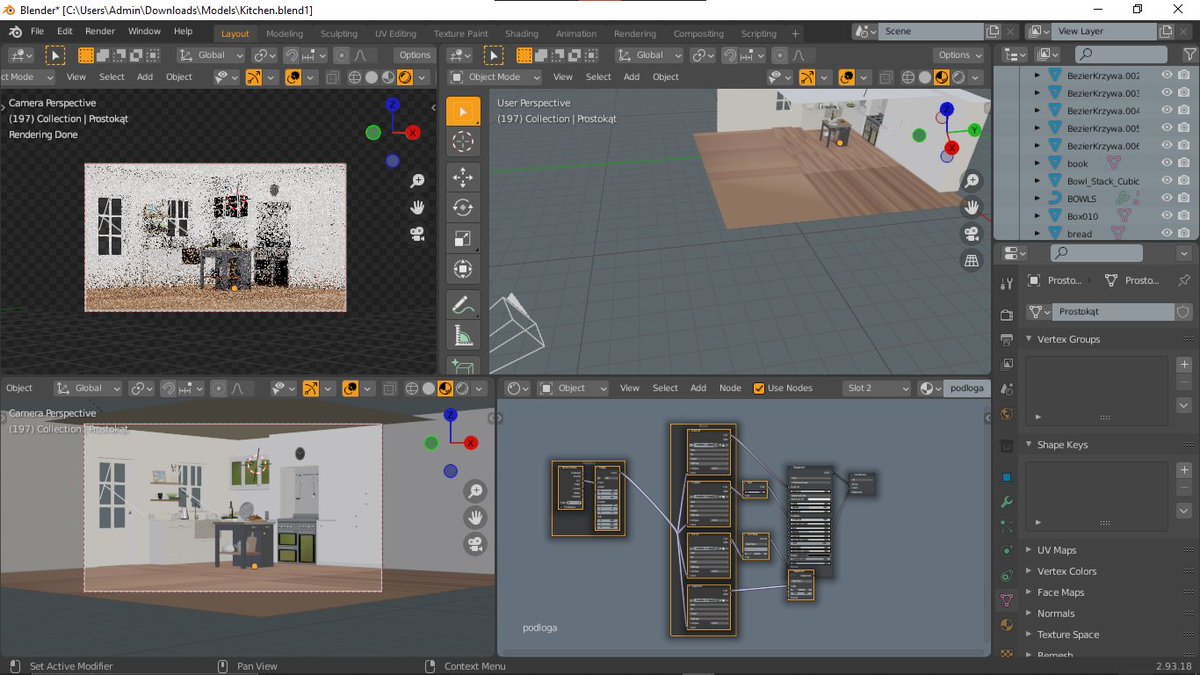1200x675 pixels.
Task: Uncheck the Use Nodes checkbox
Action: coord(759,388)
